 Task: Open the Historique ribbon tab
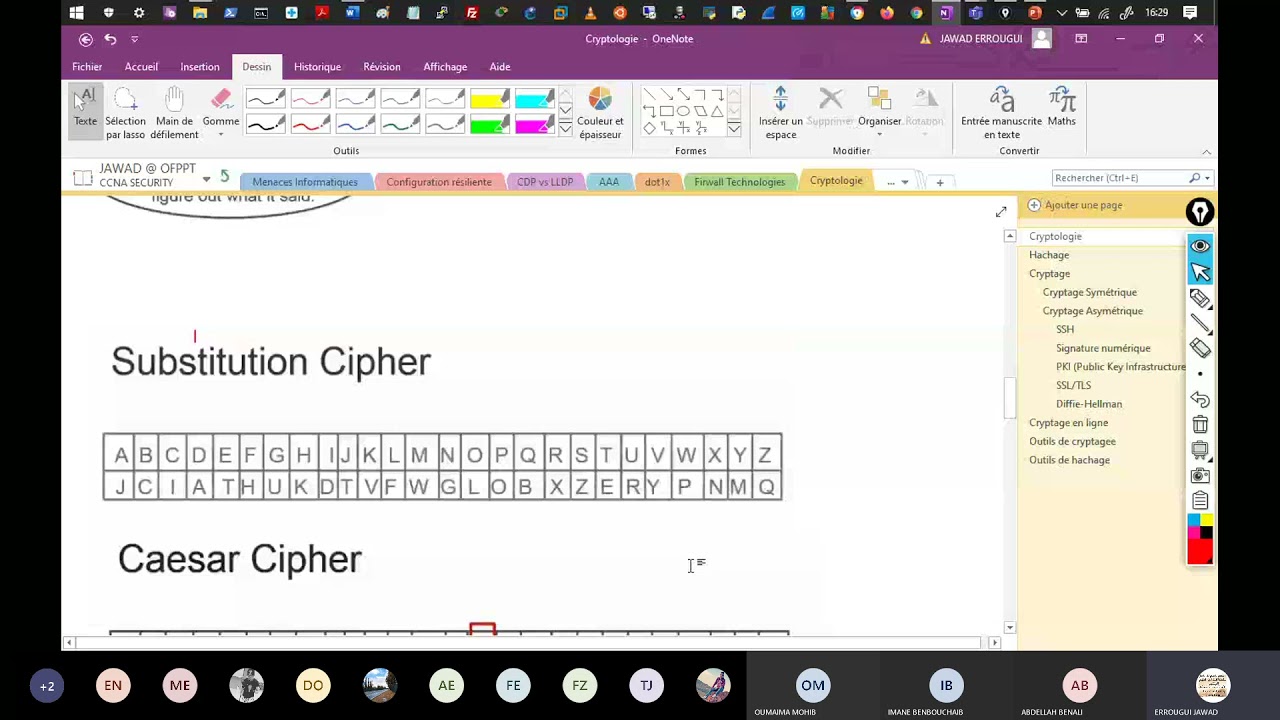point(317,67)
